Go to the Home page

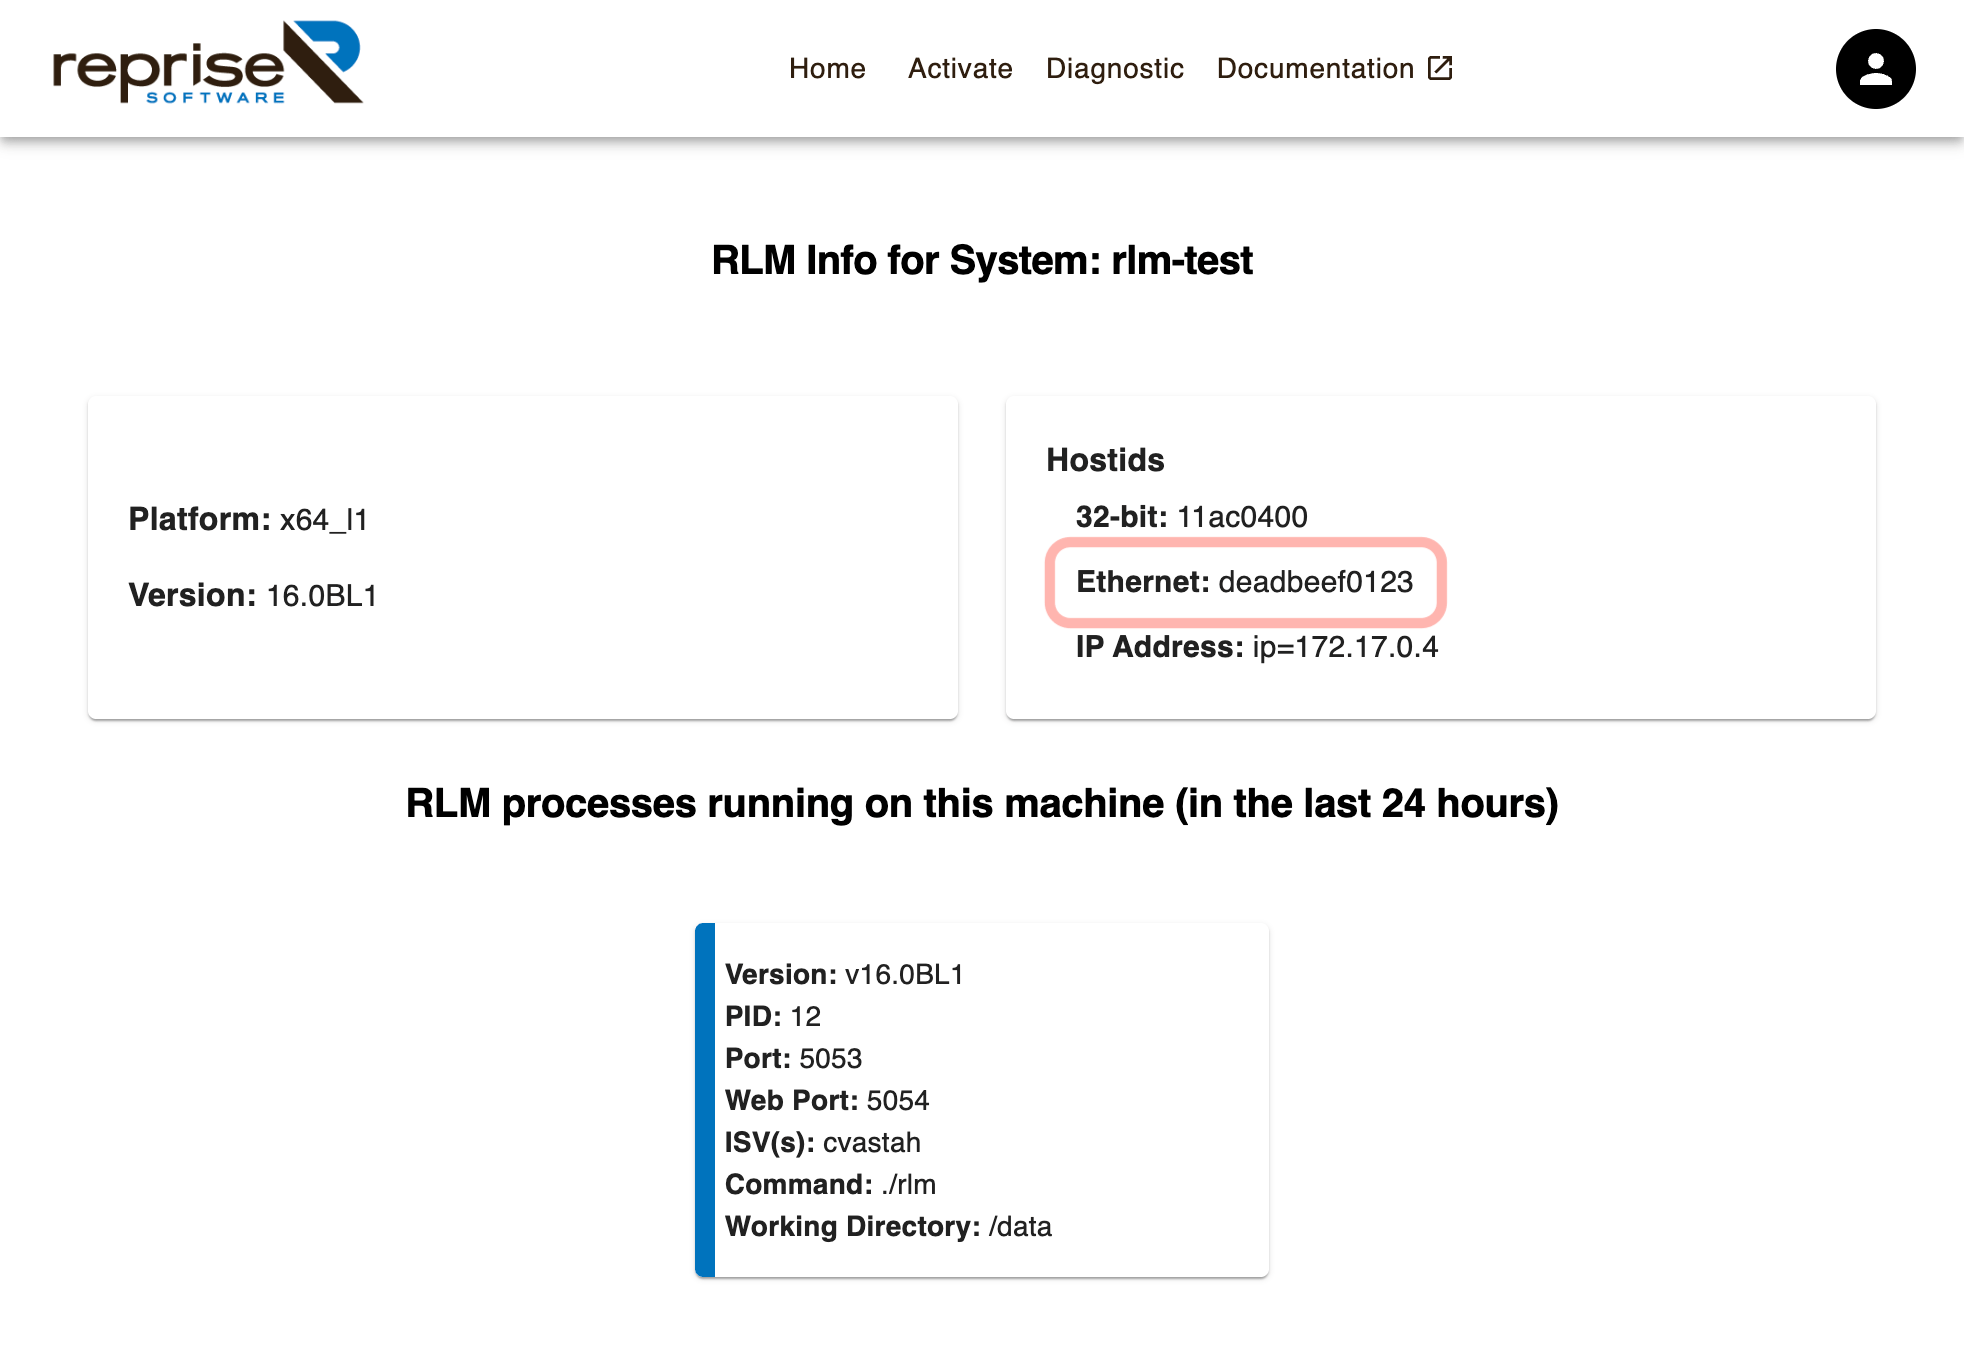click(x=827, y=68)
